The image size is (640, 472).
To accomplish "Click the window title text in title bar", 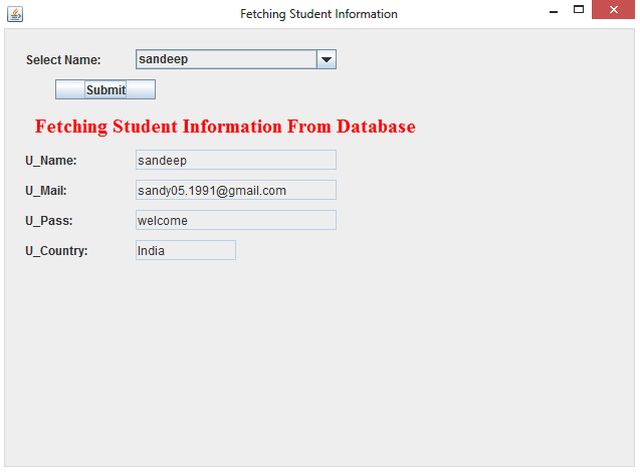I will click(319, 14).
